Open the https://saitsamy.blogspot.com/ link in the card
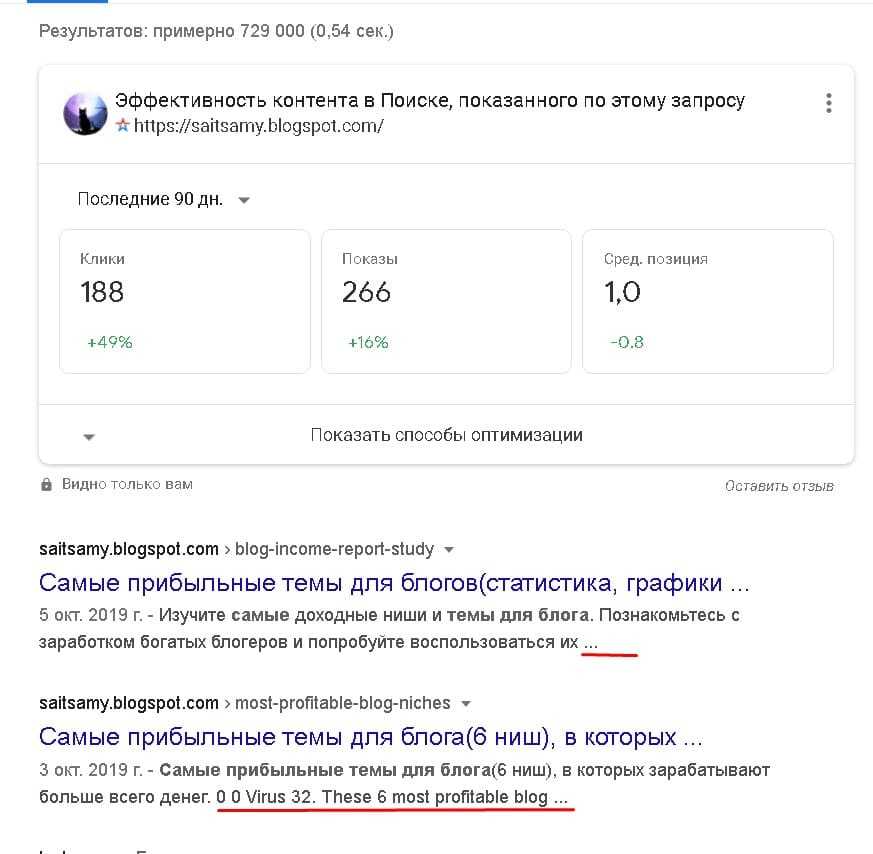873x854 pixels. click(x=258, y=127)
